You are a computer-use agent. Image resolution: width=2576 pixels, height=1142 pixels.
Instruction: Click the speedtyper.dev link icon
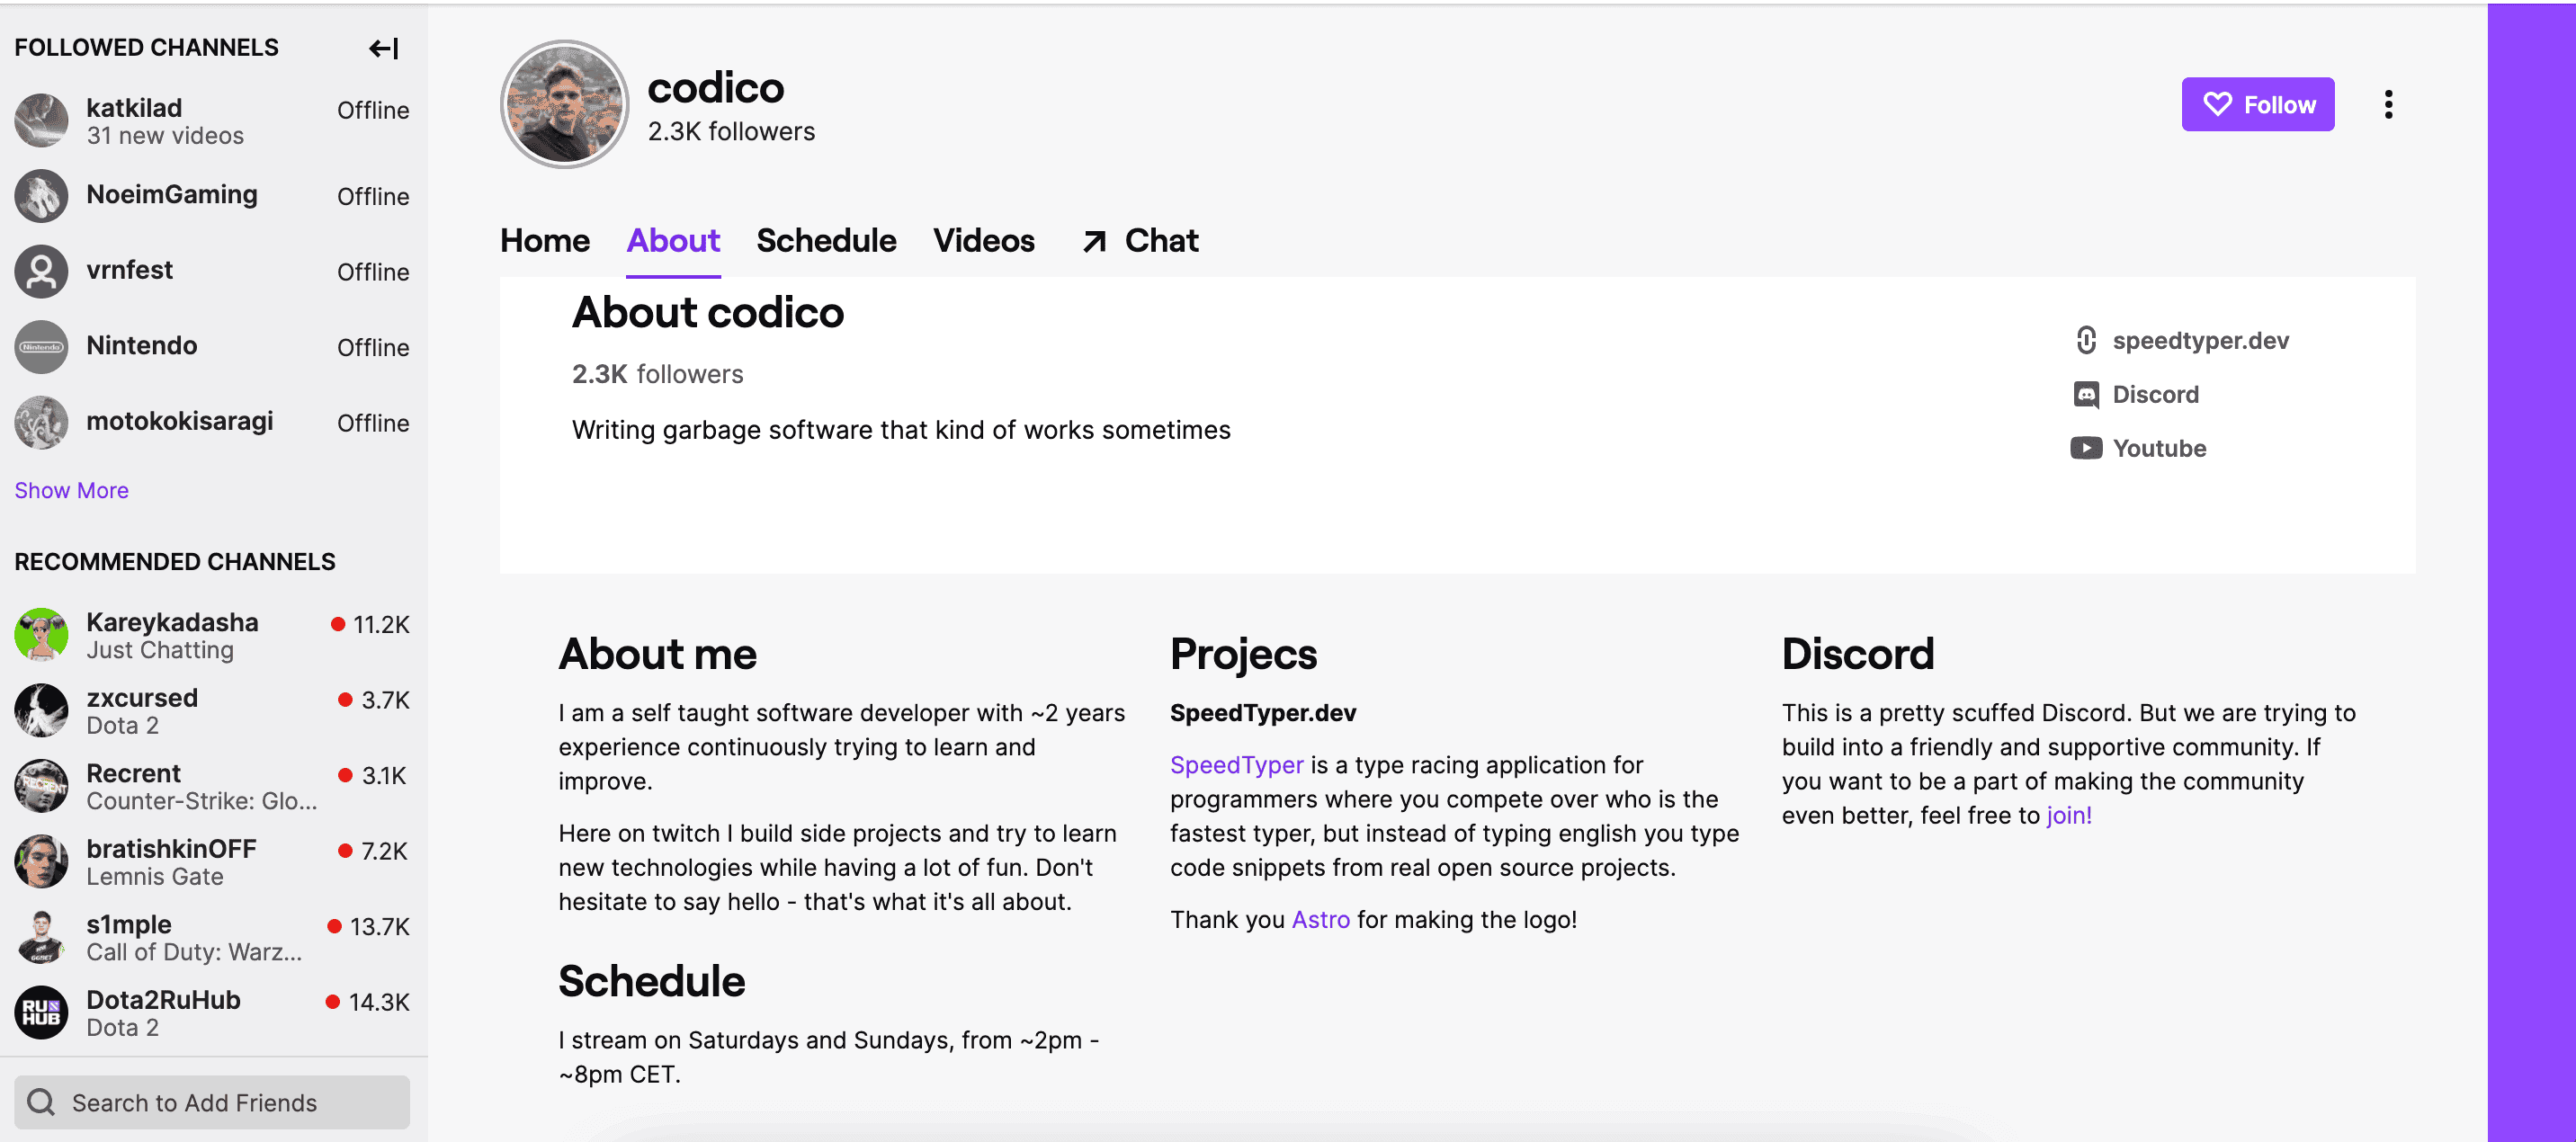point(2085,340)
